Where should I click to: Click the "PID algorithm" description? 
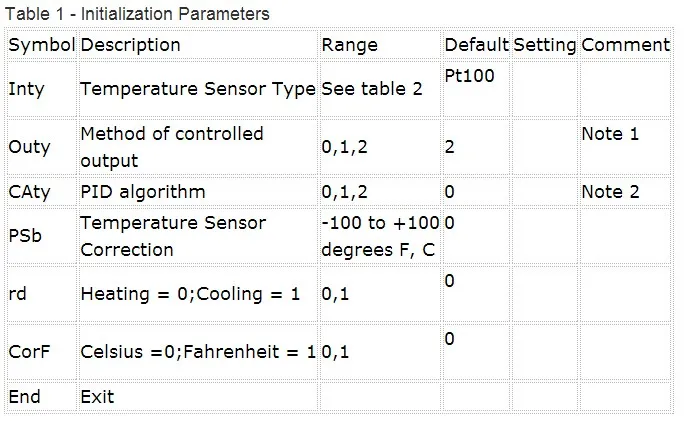(x=142, y=191)
